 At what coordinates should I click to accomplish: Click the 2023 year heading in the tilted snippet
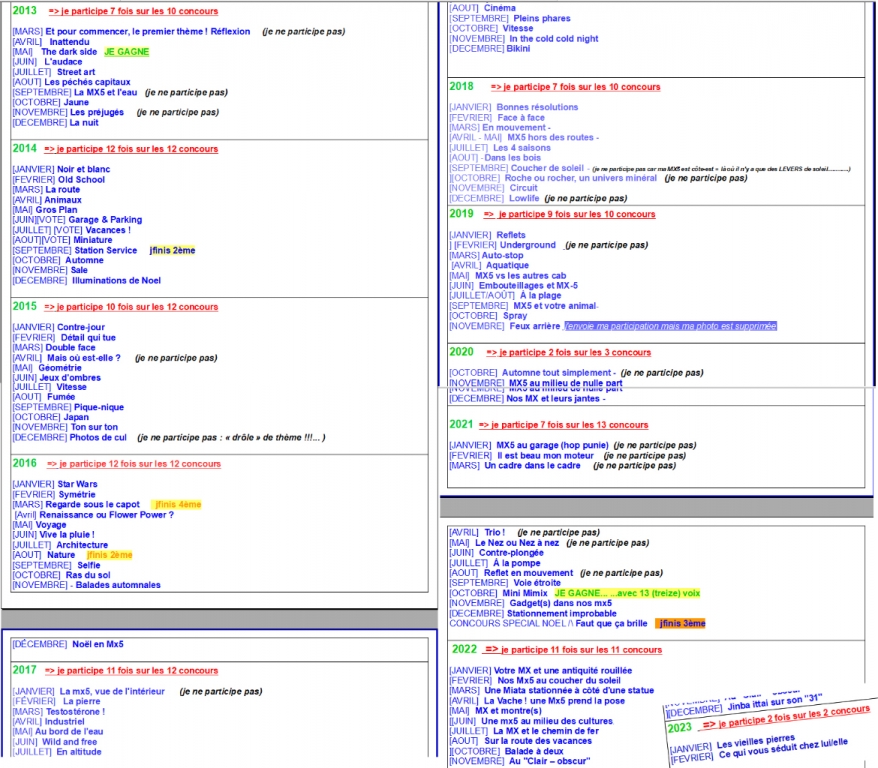pos(680,728)
